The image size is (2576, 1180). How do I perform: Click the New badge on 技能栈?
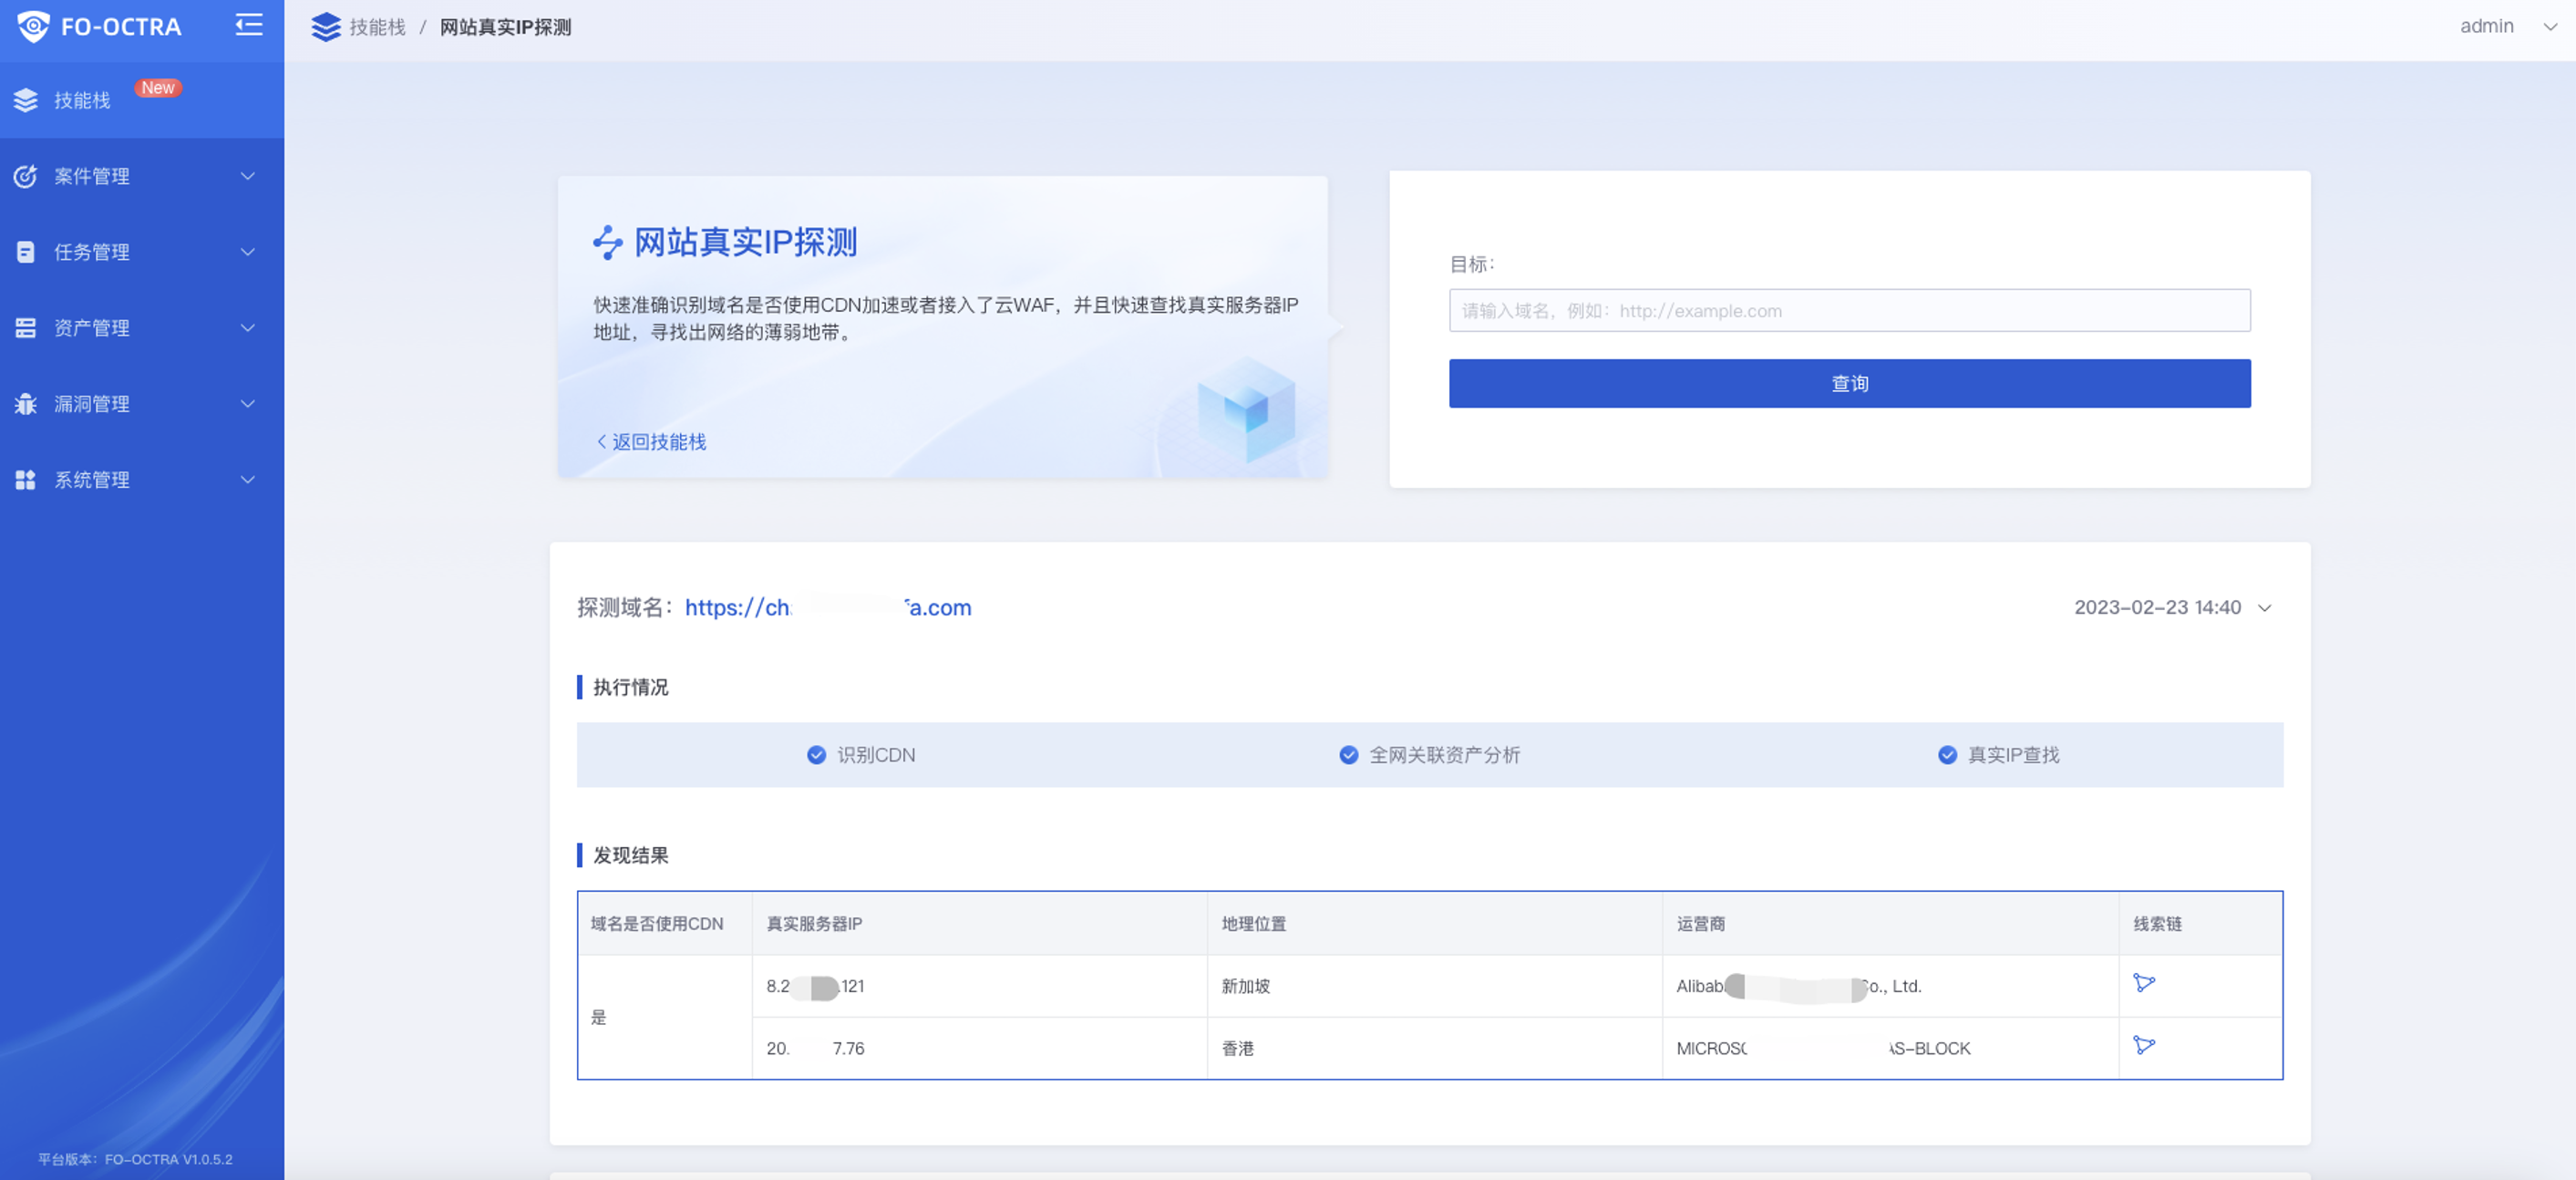click(x=158, y=88)
